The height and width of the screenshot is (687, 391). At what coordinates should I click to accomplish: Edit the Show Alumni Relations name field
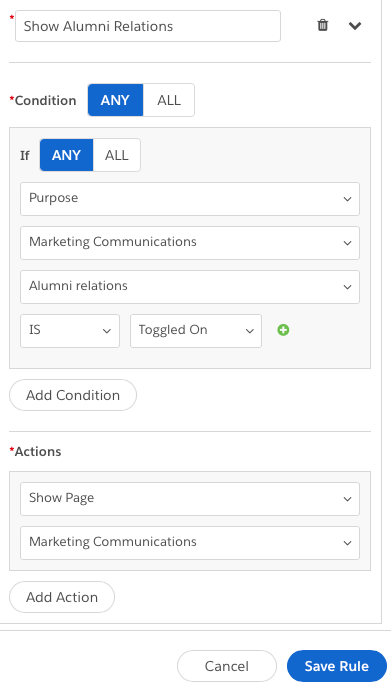coord(148,26)
